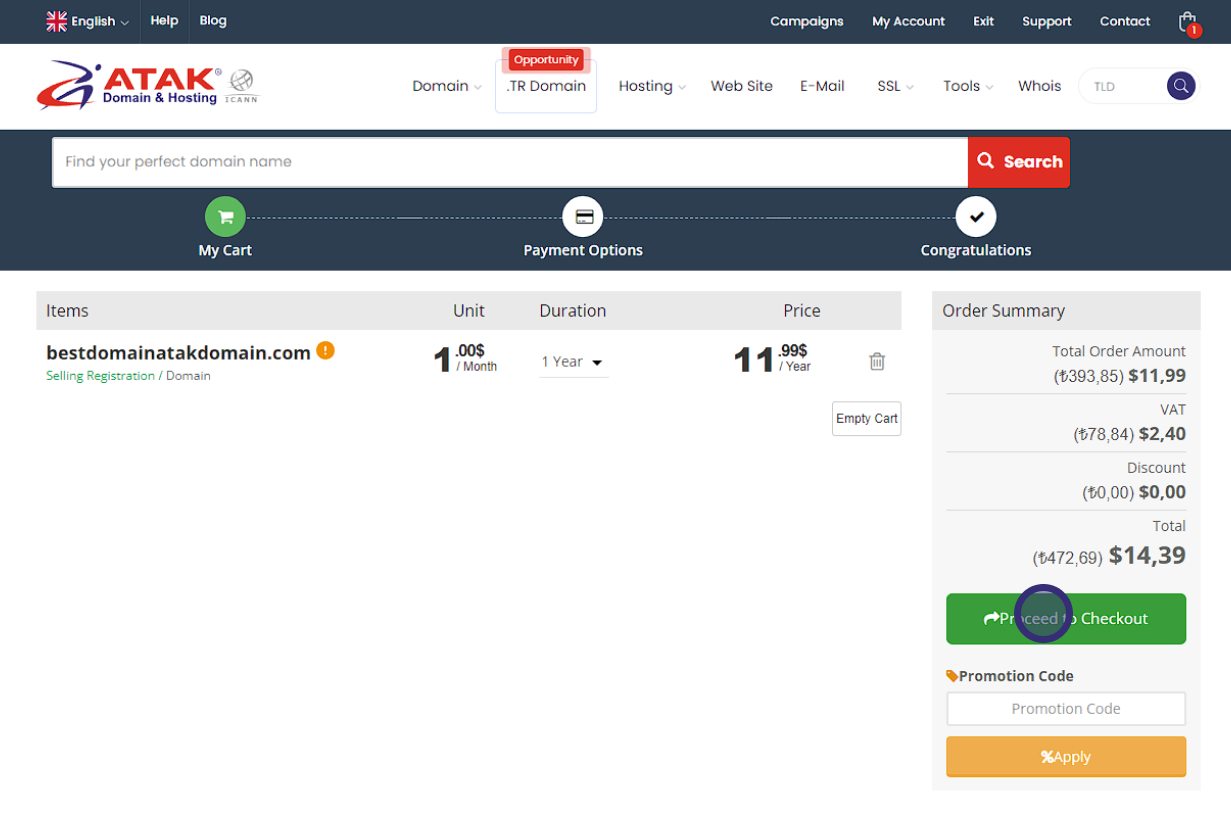Click the Selling Registration link text
Image resolution: width=1231 pixels, height=815 pixels.
pos(100,376)
